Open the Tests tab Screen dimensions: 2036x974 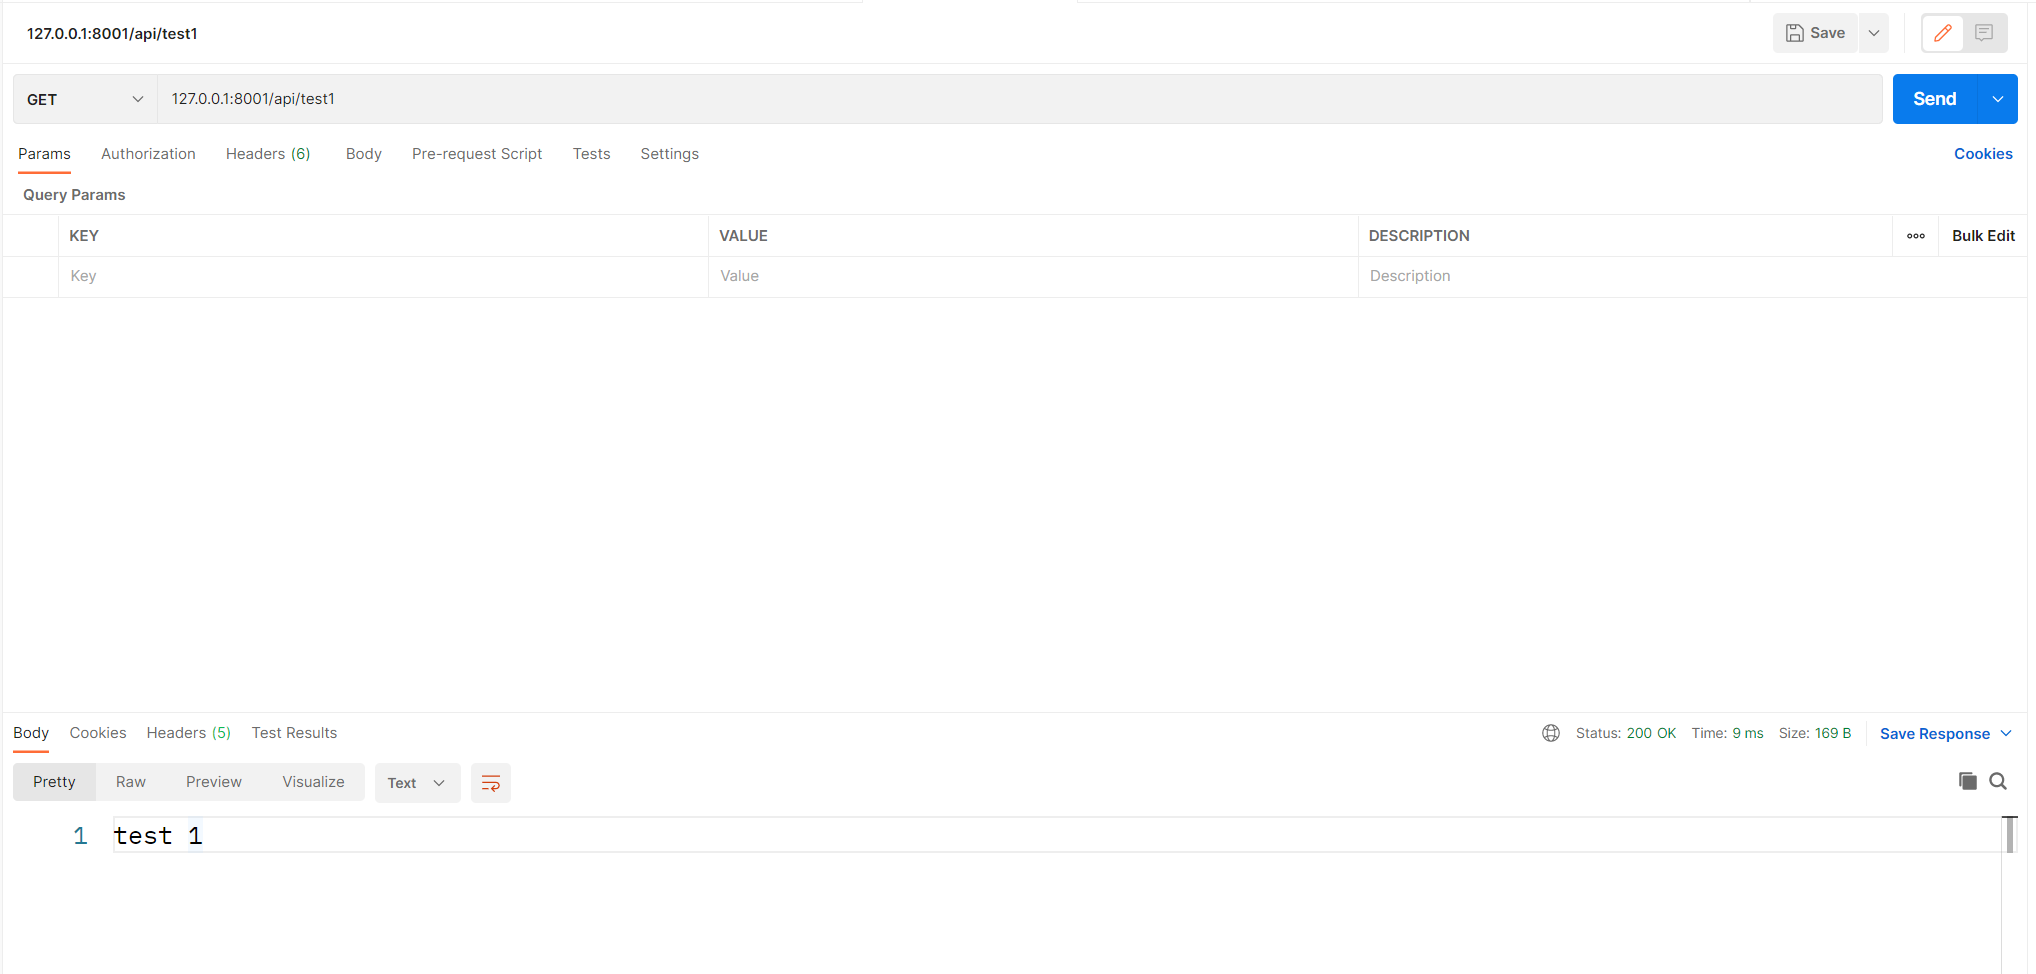tap(591, 154)
